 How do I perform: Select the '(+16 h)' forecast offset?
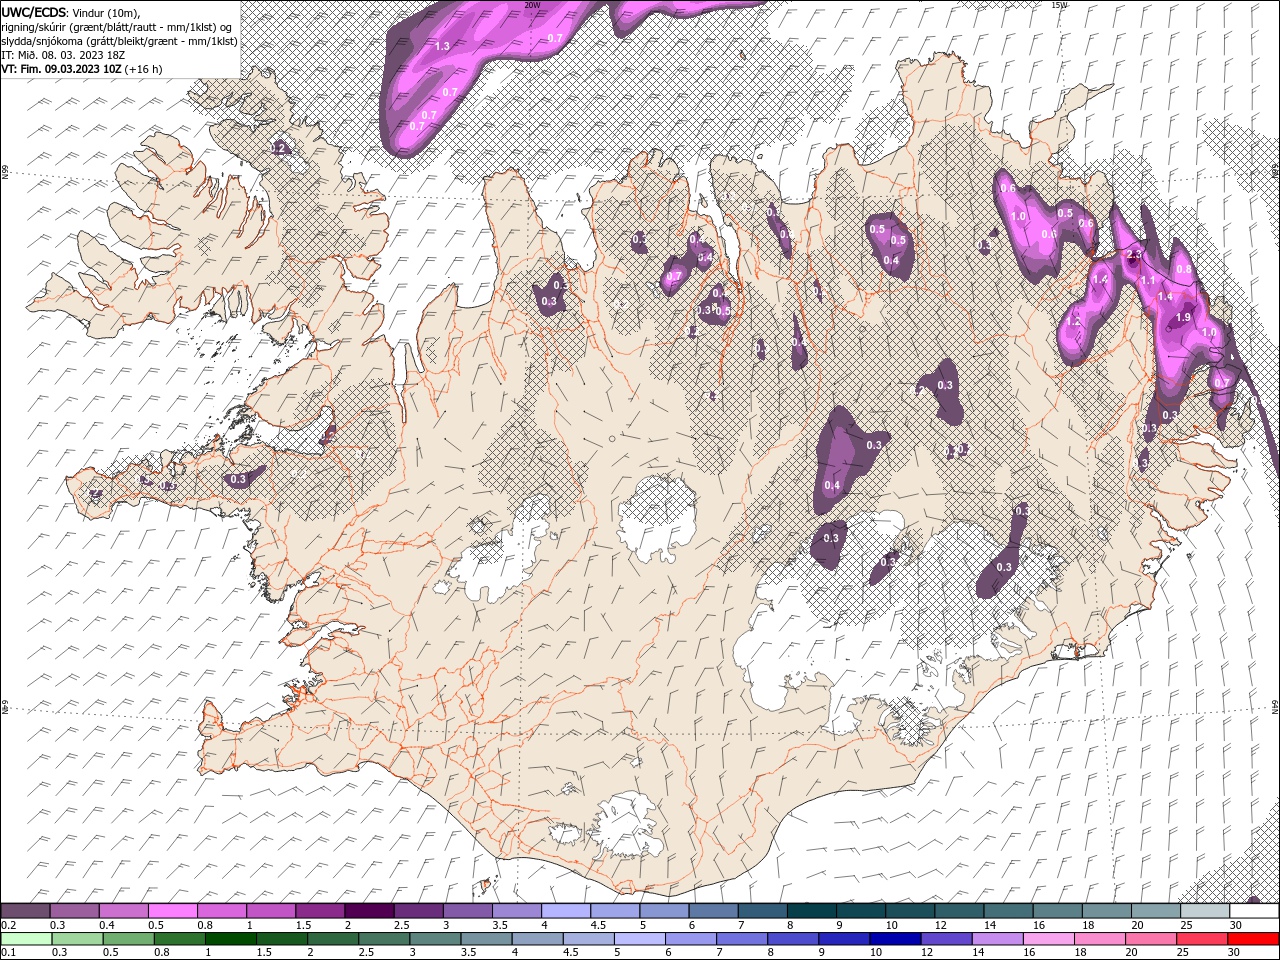[x=144, y=69]
